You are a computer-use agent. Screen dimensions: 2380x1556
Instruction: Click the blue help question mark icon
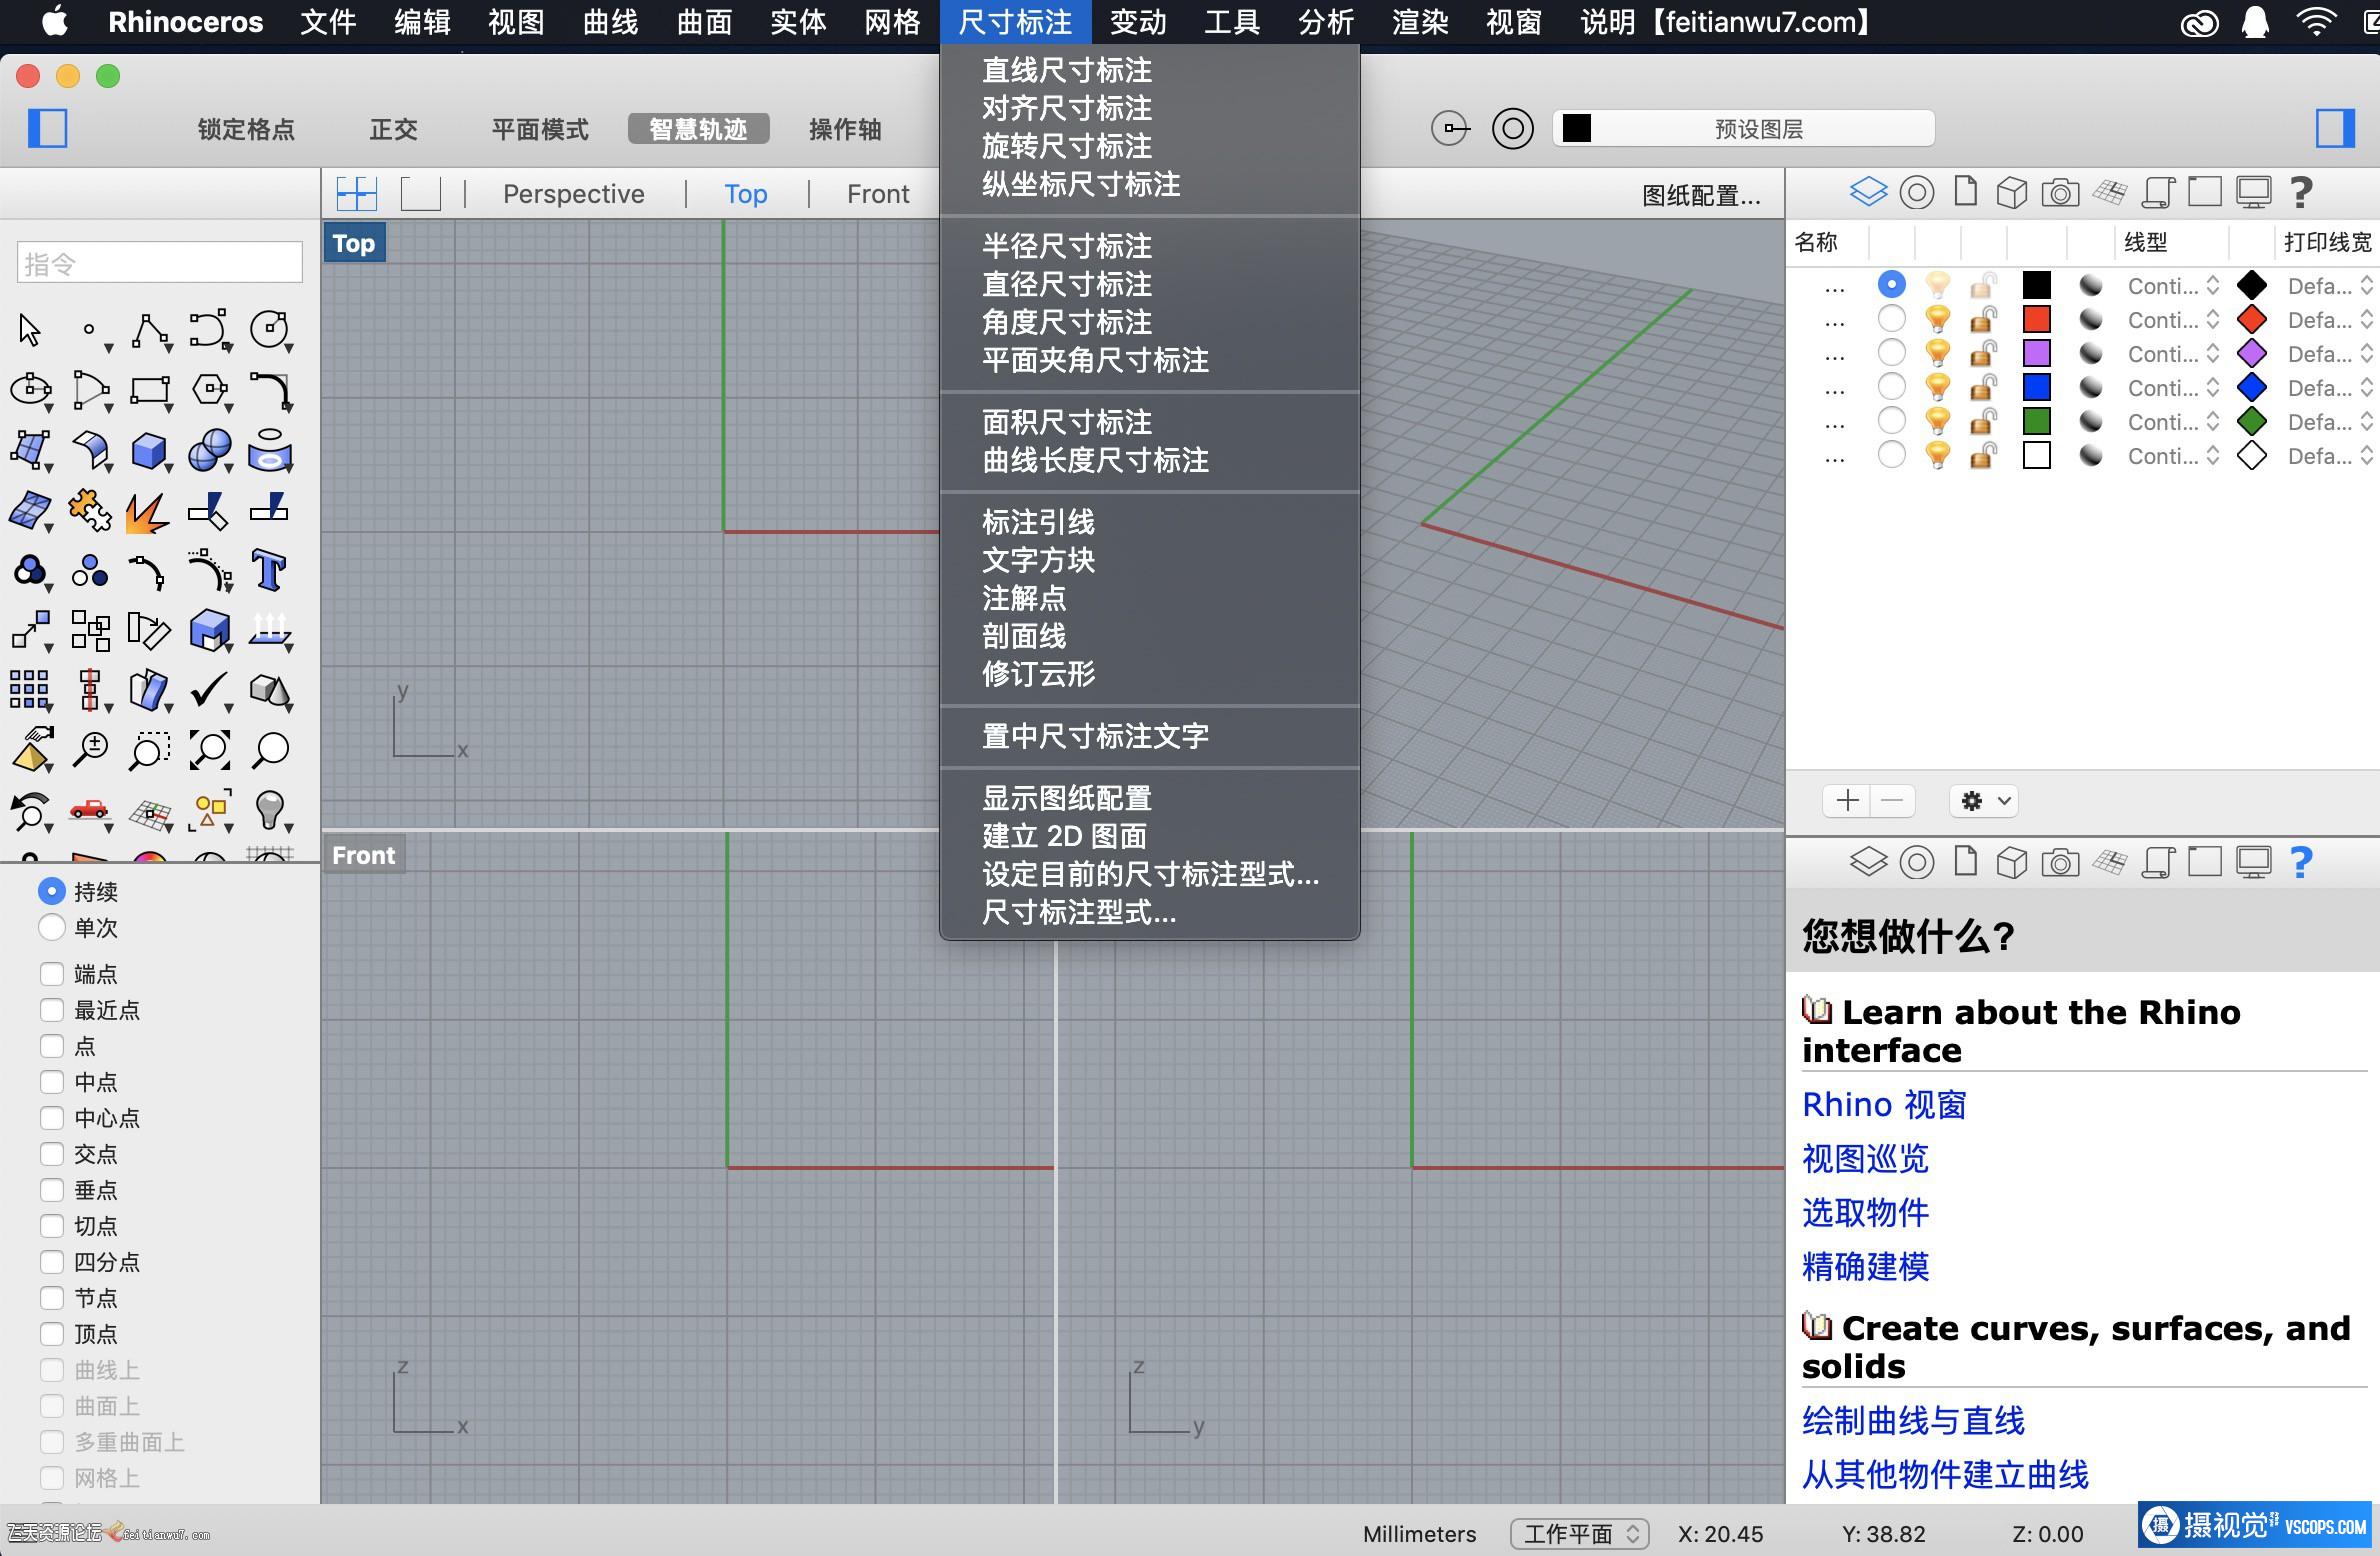pyautogui.click(x=2300, y=862)
